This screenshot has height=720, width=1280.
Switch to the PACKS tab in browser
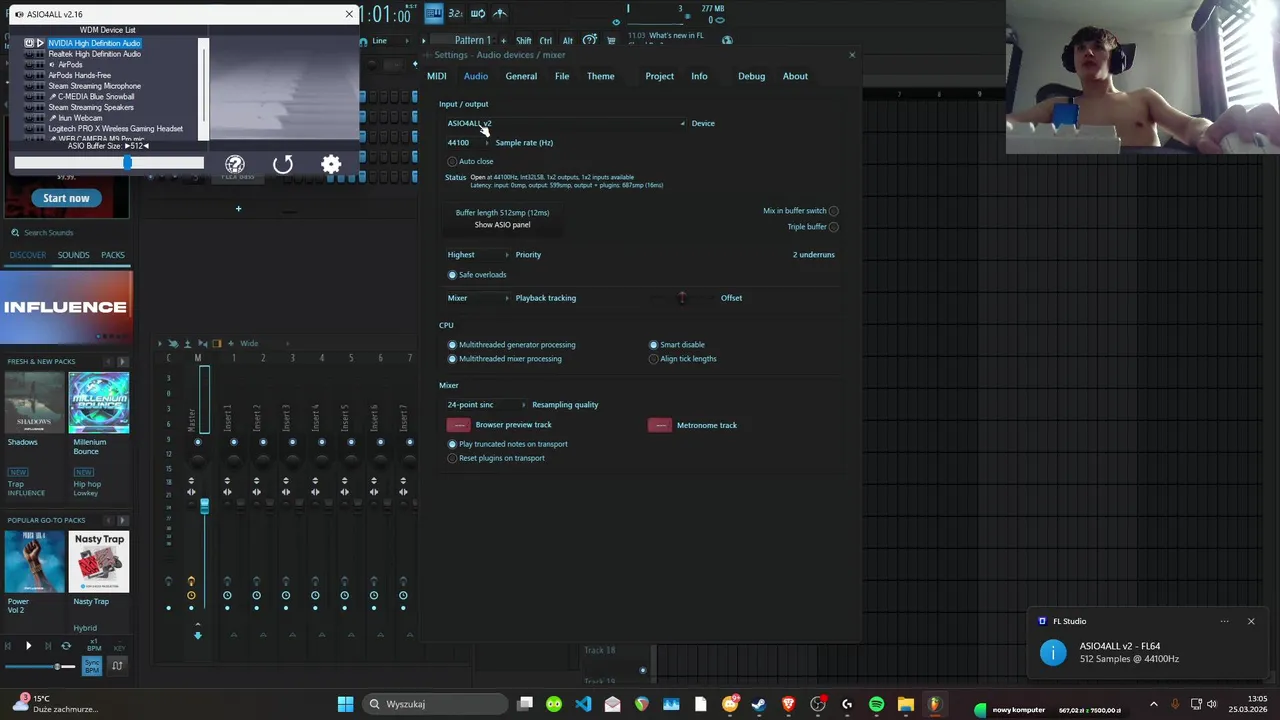[113, 255]
